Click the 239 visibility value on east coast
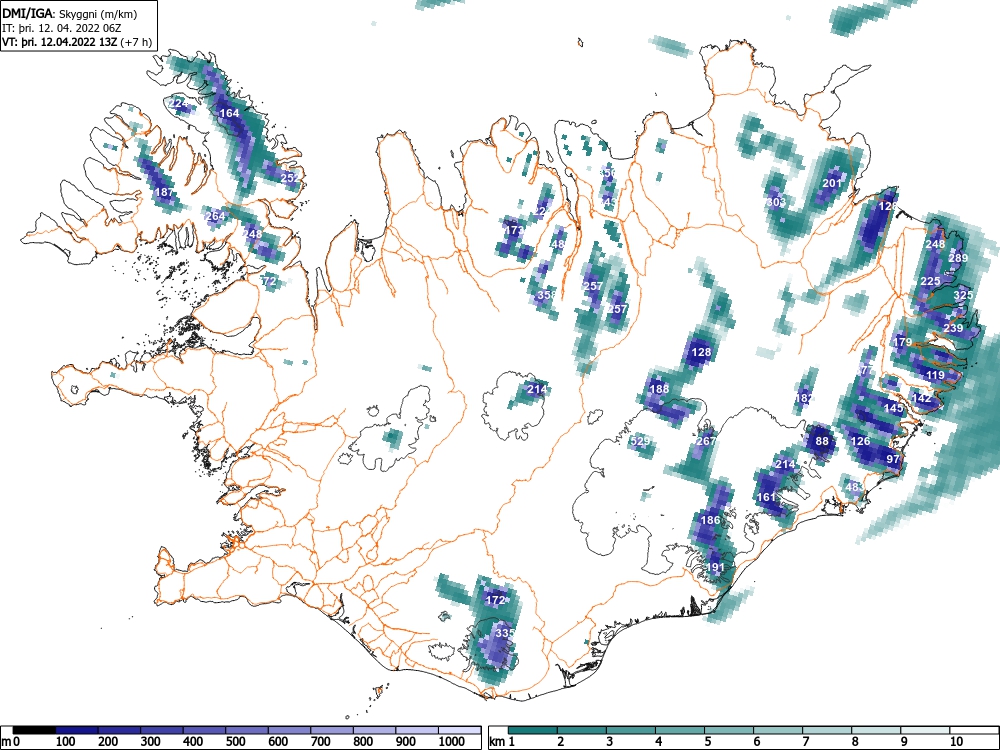The image size is (1000, 750). 953,328
